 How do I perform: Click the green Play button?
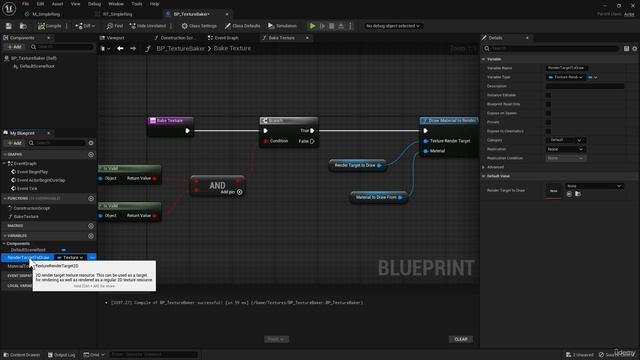click(x=312, y=26)
